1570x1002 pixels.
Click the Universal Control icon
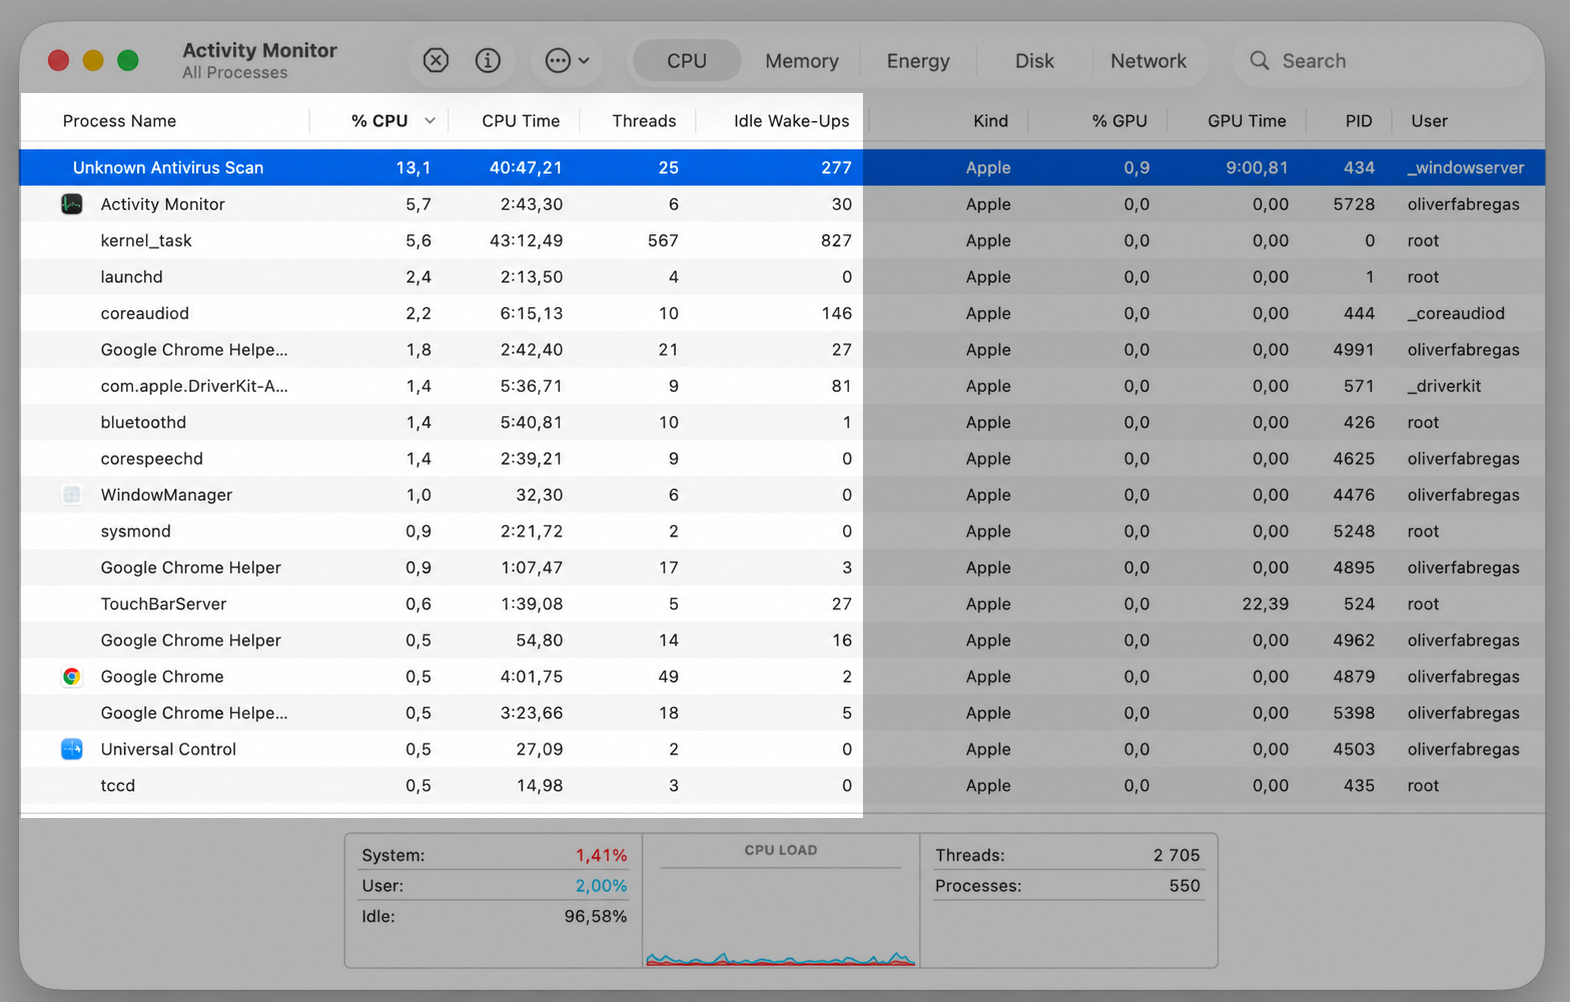(72, 749)
